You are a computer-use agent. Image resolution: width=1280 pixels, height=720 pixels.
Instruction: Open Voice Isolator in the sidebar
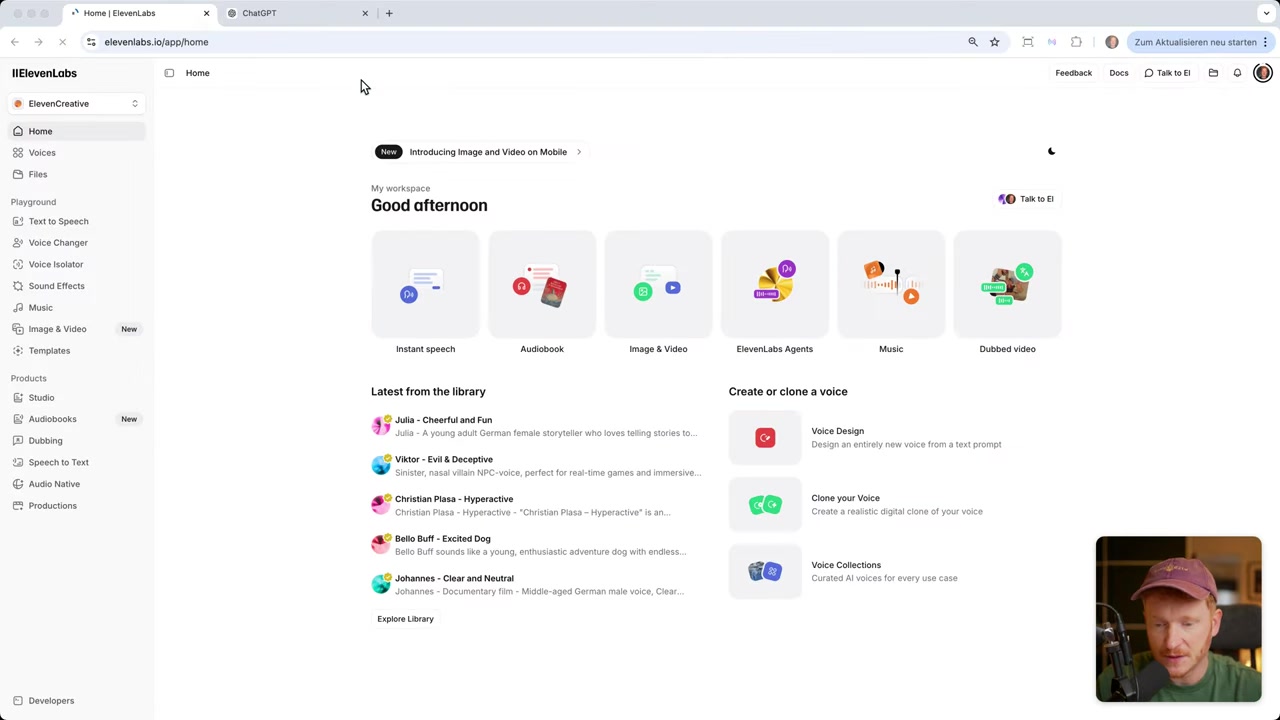pos(76,264)
